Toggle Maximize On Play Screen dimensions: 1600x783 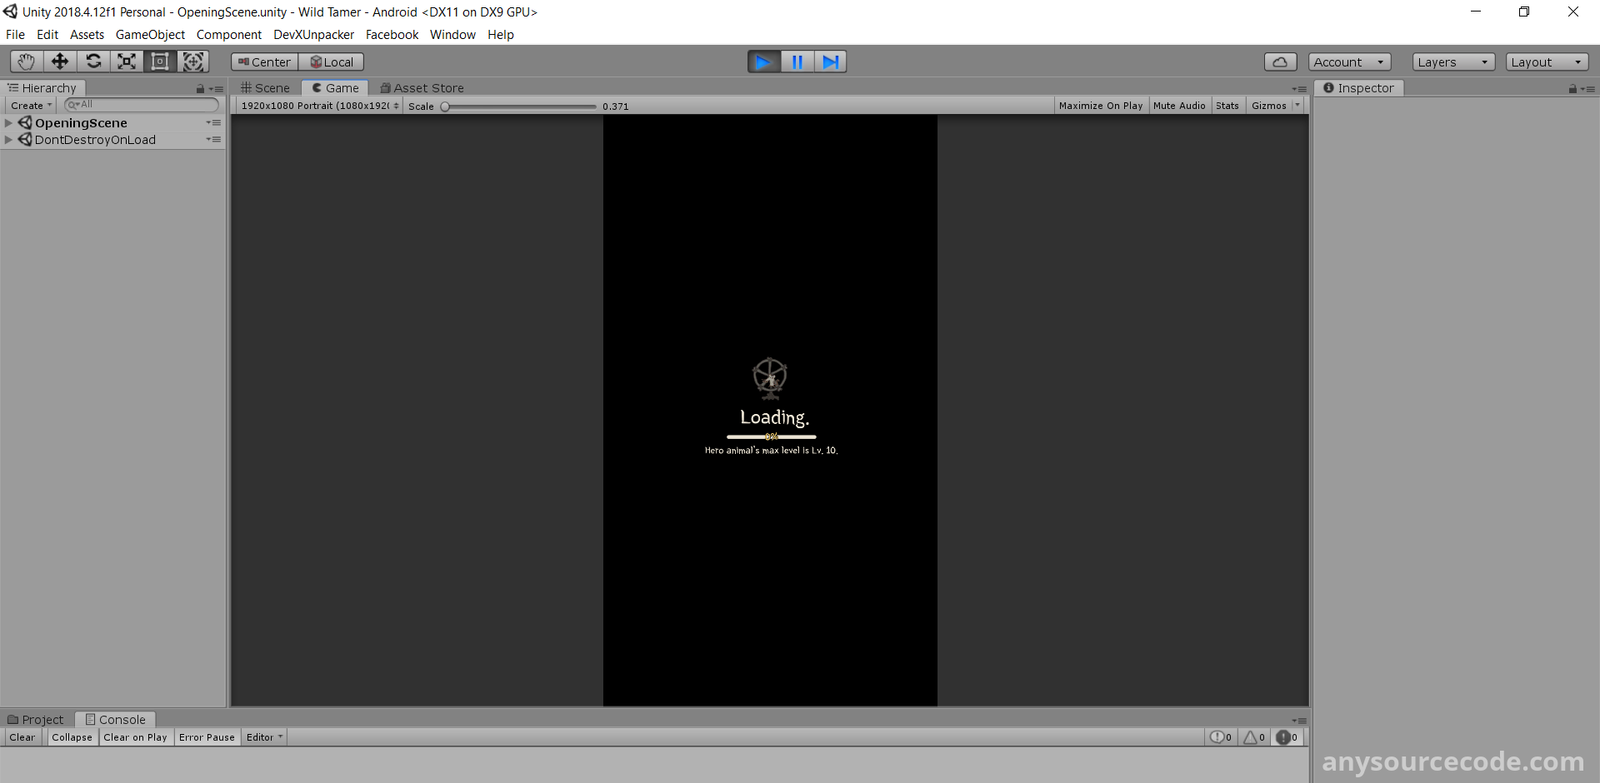coord(1100,106)
